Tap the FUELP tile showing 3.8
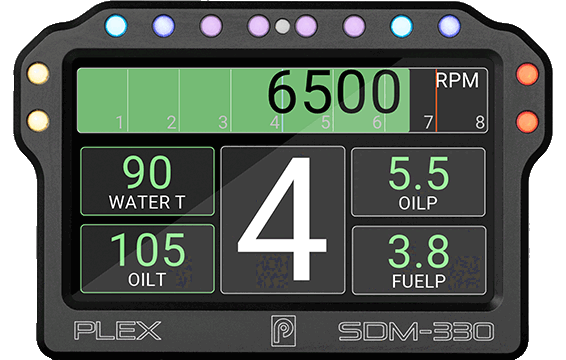 coord(419,260)
